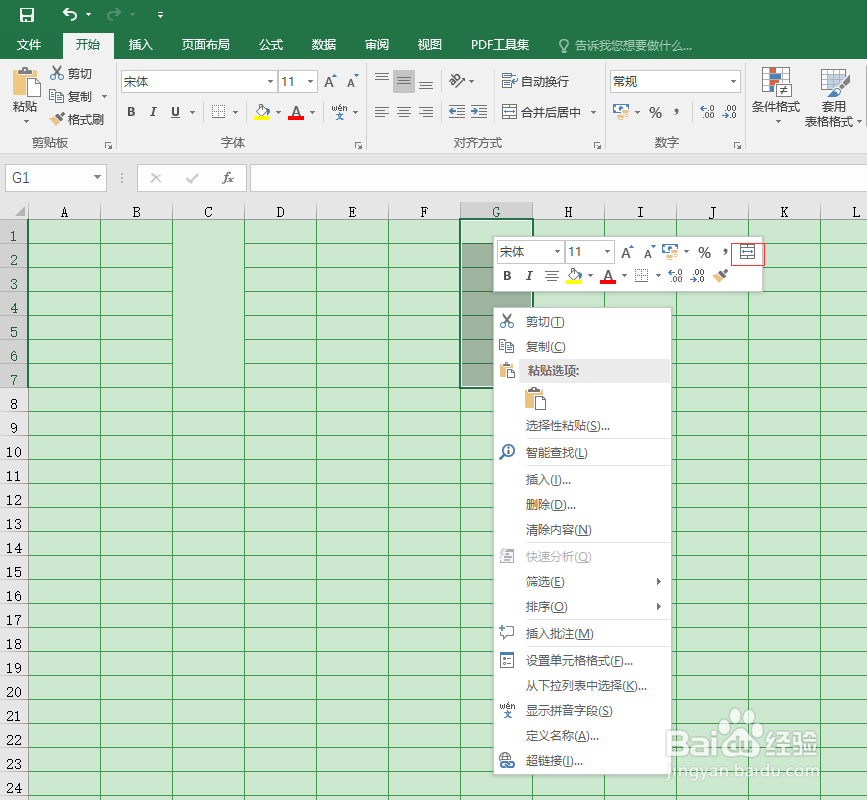The image size is (867, 800).
Task: Switch to the Page Layout (页面布局) tab
Action: (x=206, y=45)
